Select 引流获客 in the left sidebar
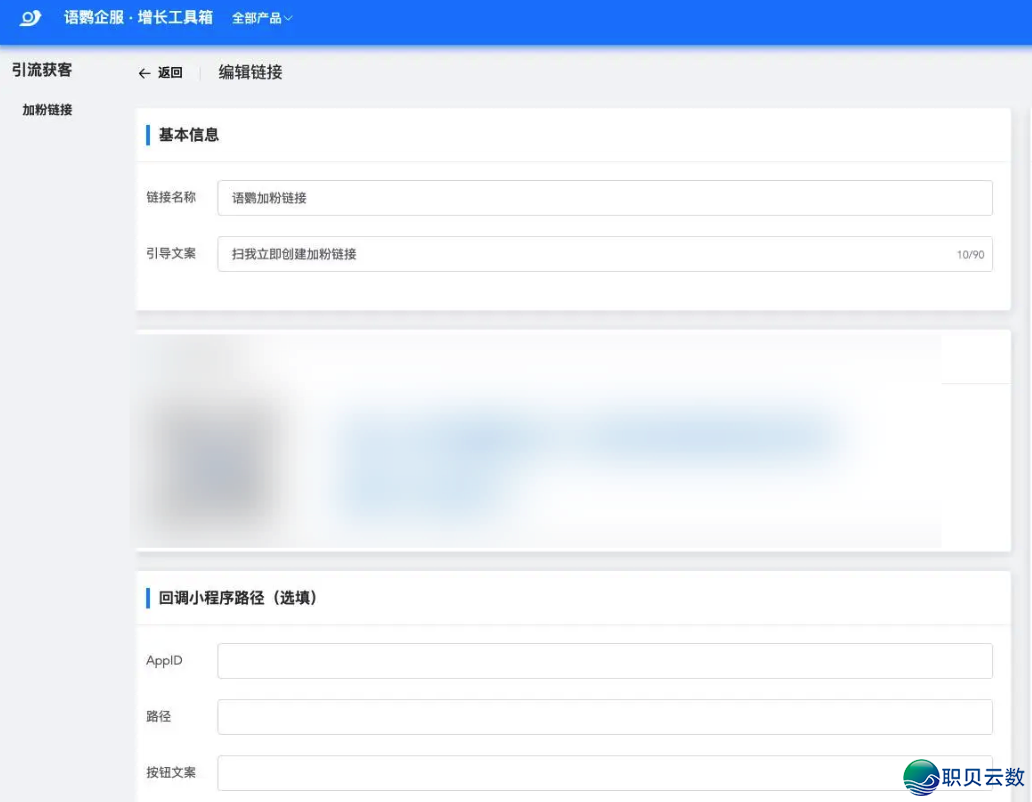1032x802 pixels. (42, 70)
